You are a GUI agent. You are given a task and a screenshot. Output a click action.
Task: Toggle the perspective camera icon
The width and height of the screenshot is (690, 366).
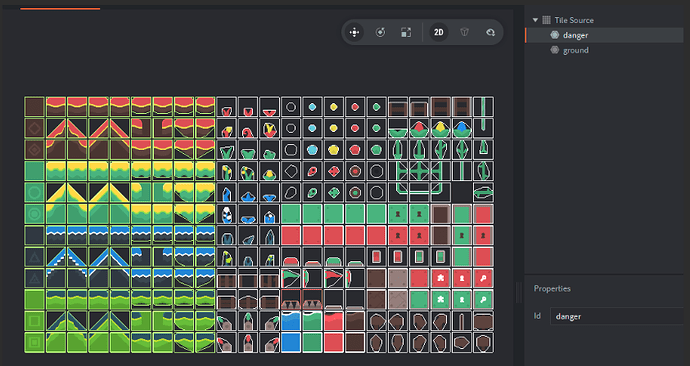coord(465,32)
